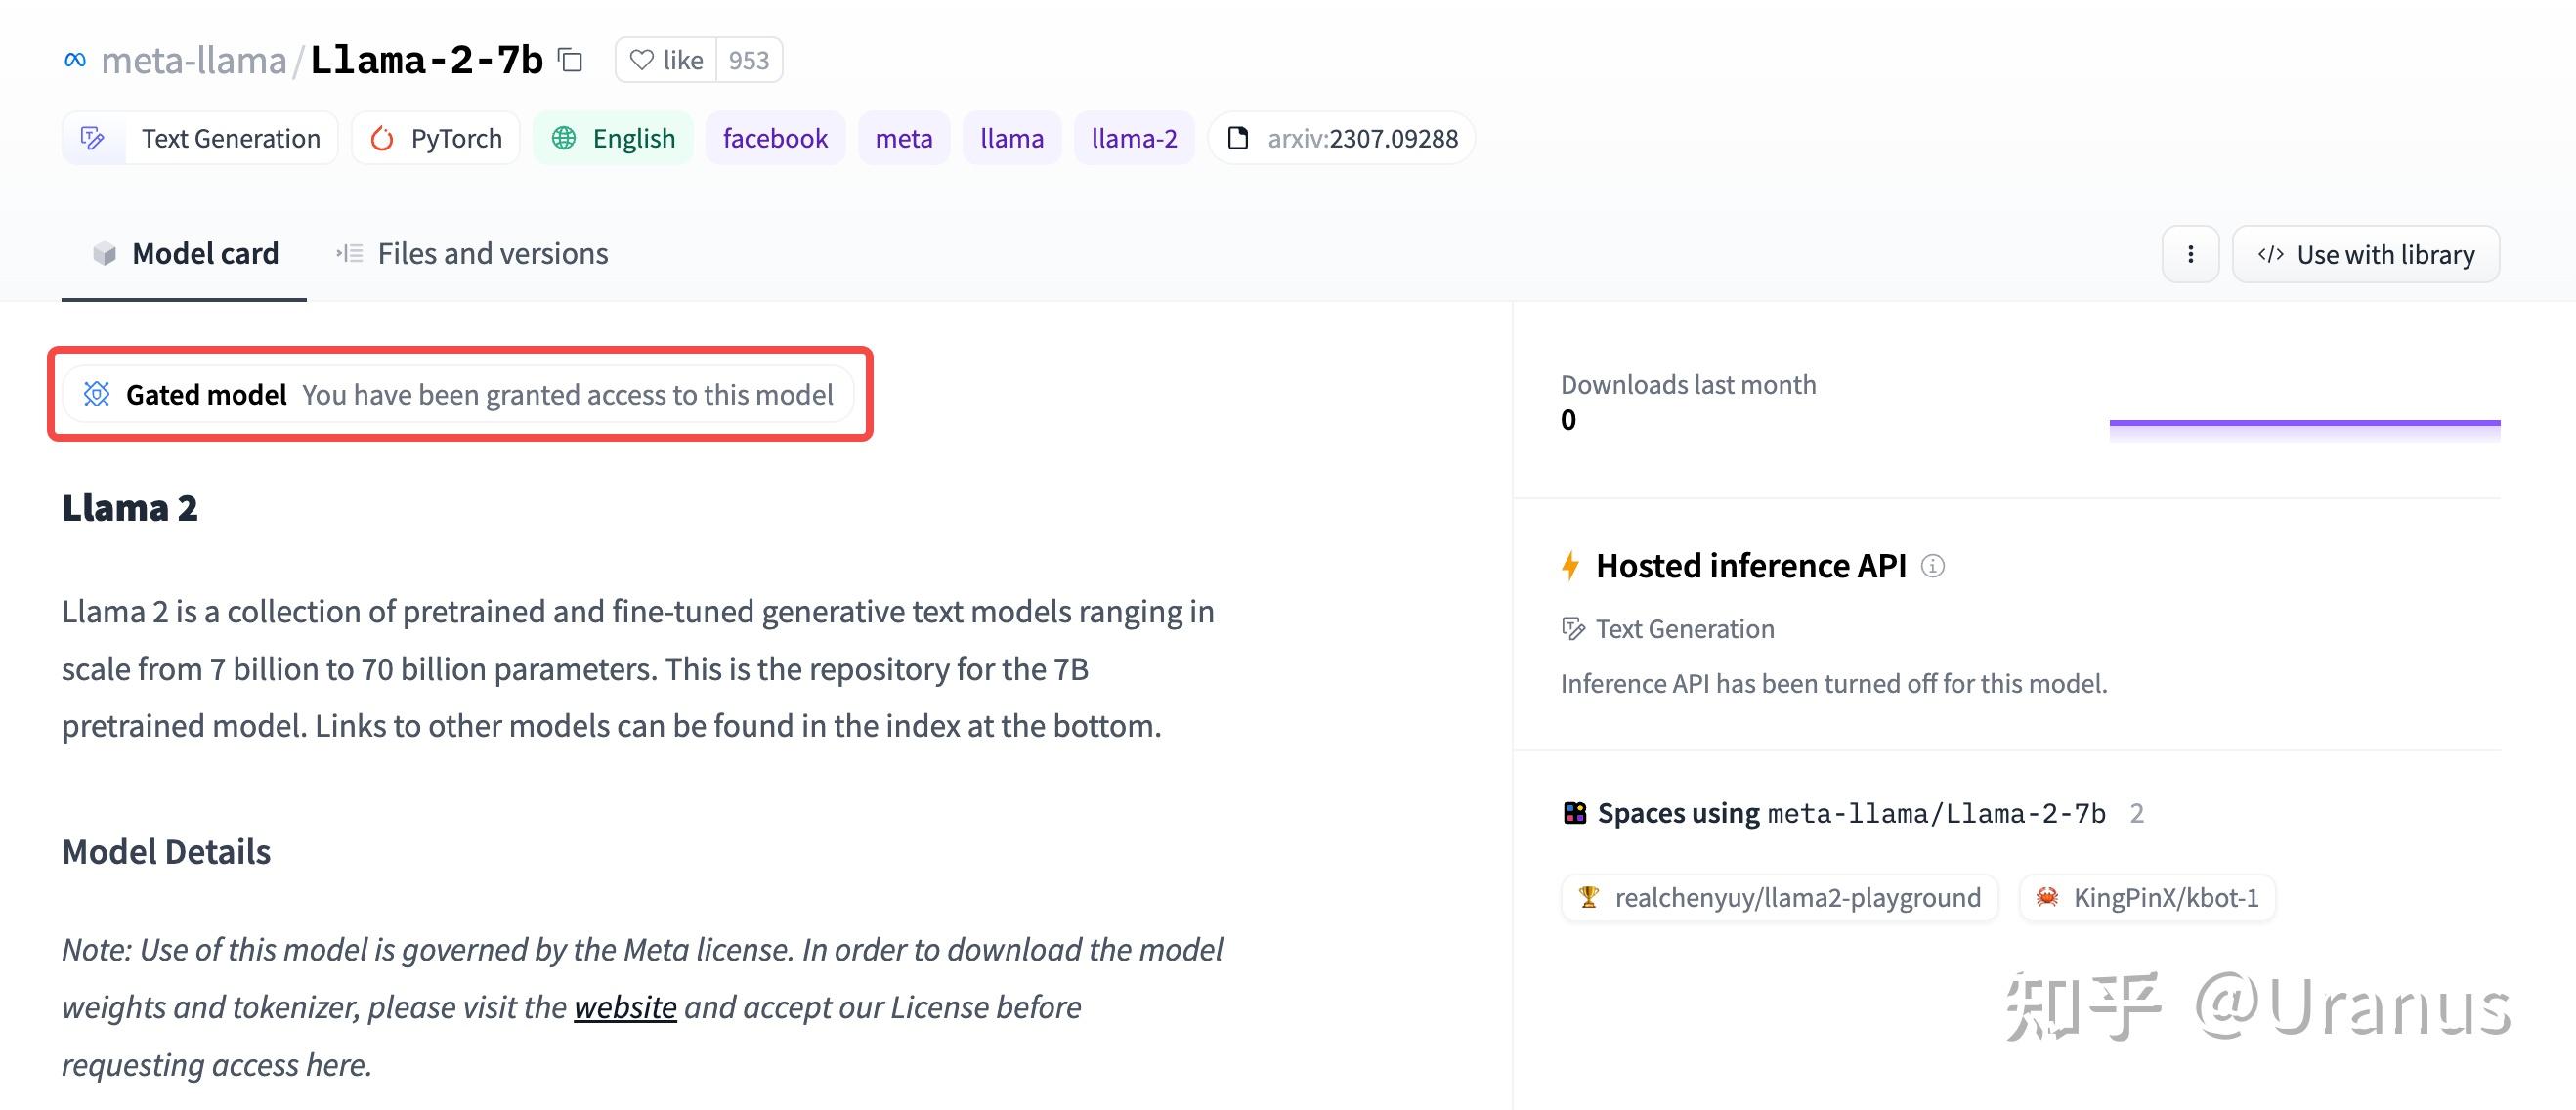Open the 953 likes count

(749, 60)
